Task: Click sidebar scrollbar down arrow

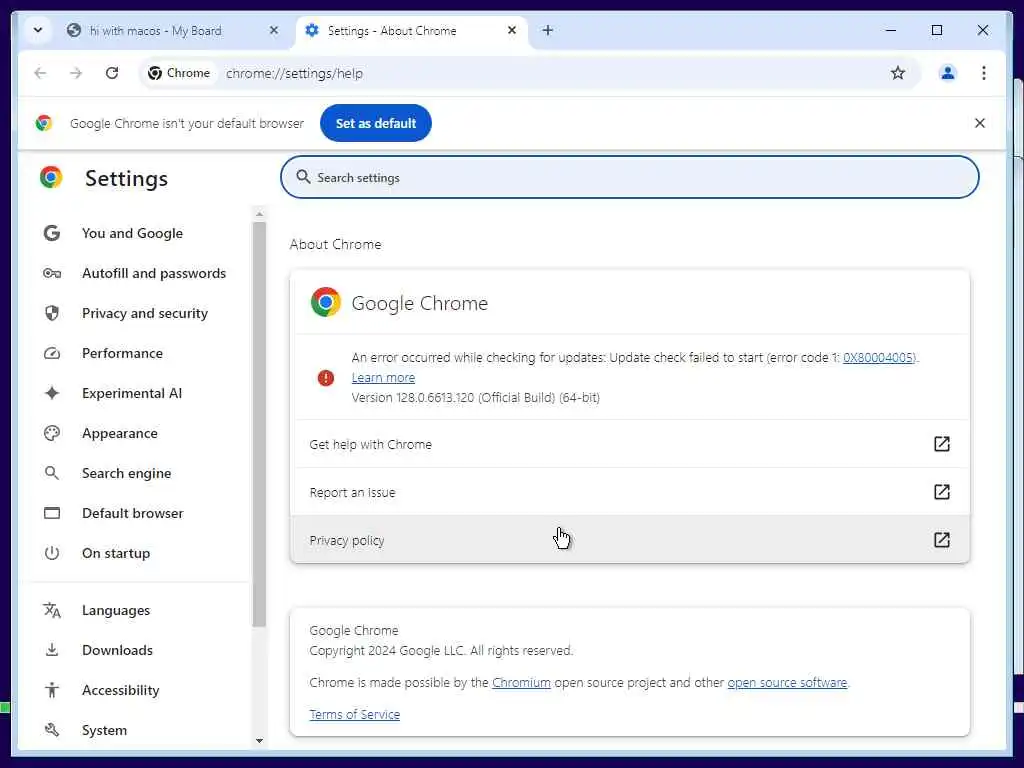Action: (259, 741)
